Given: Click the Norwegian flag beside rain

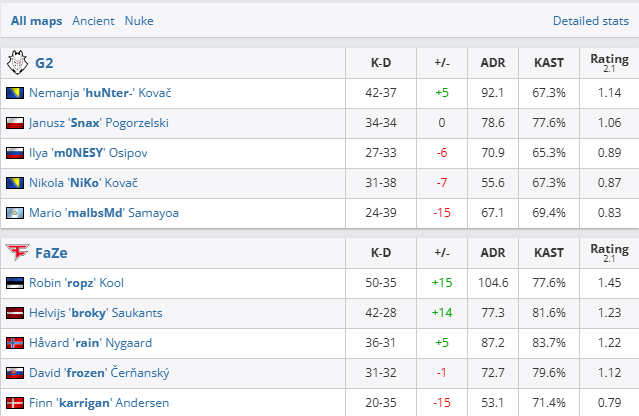Looking at the screenshot, I should click(15, 343).
